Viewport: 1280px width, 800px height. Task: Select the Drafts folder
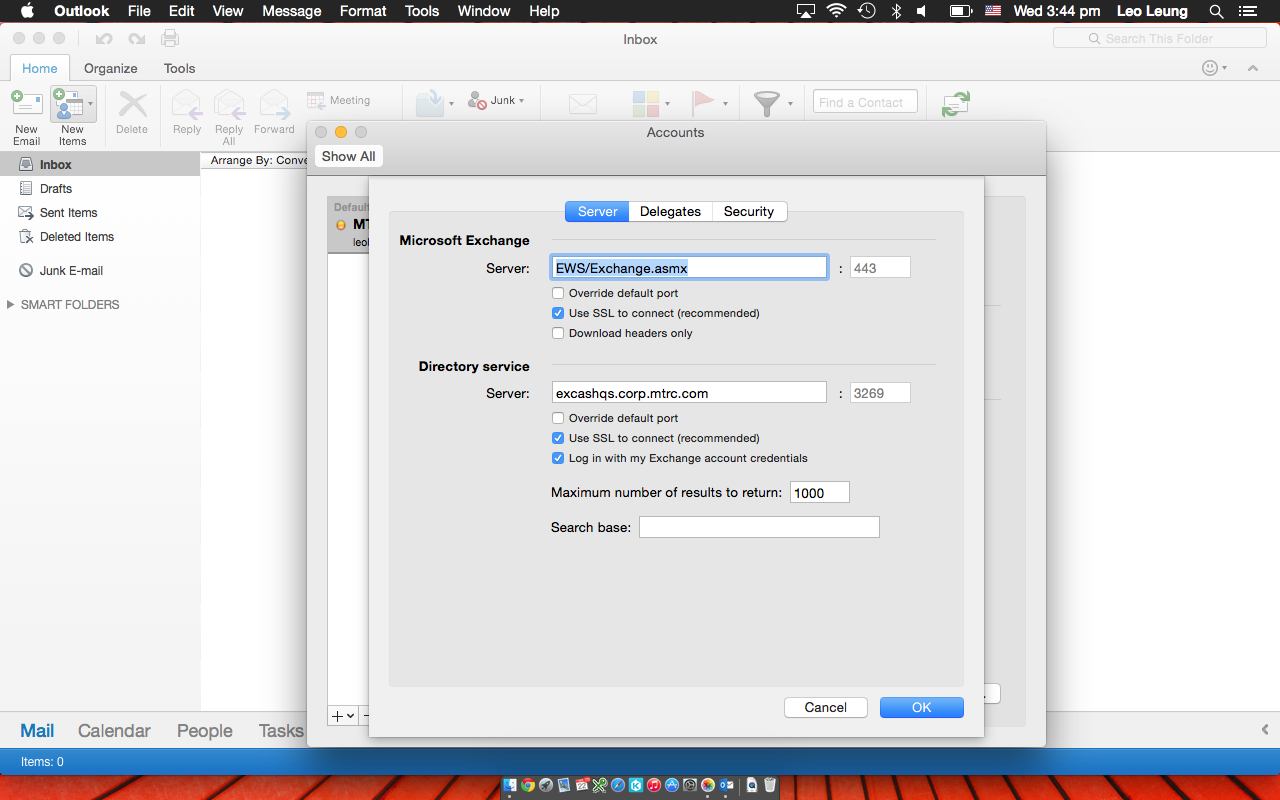(x=100, y=188)
